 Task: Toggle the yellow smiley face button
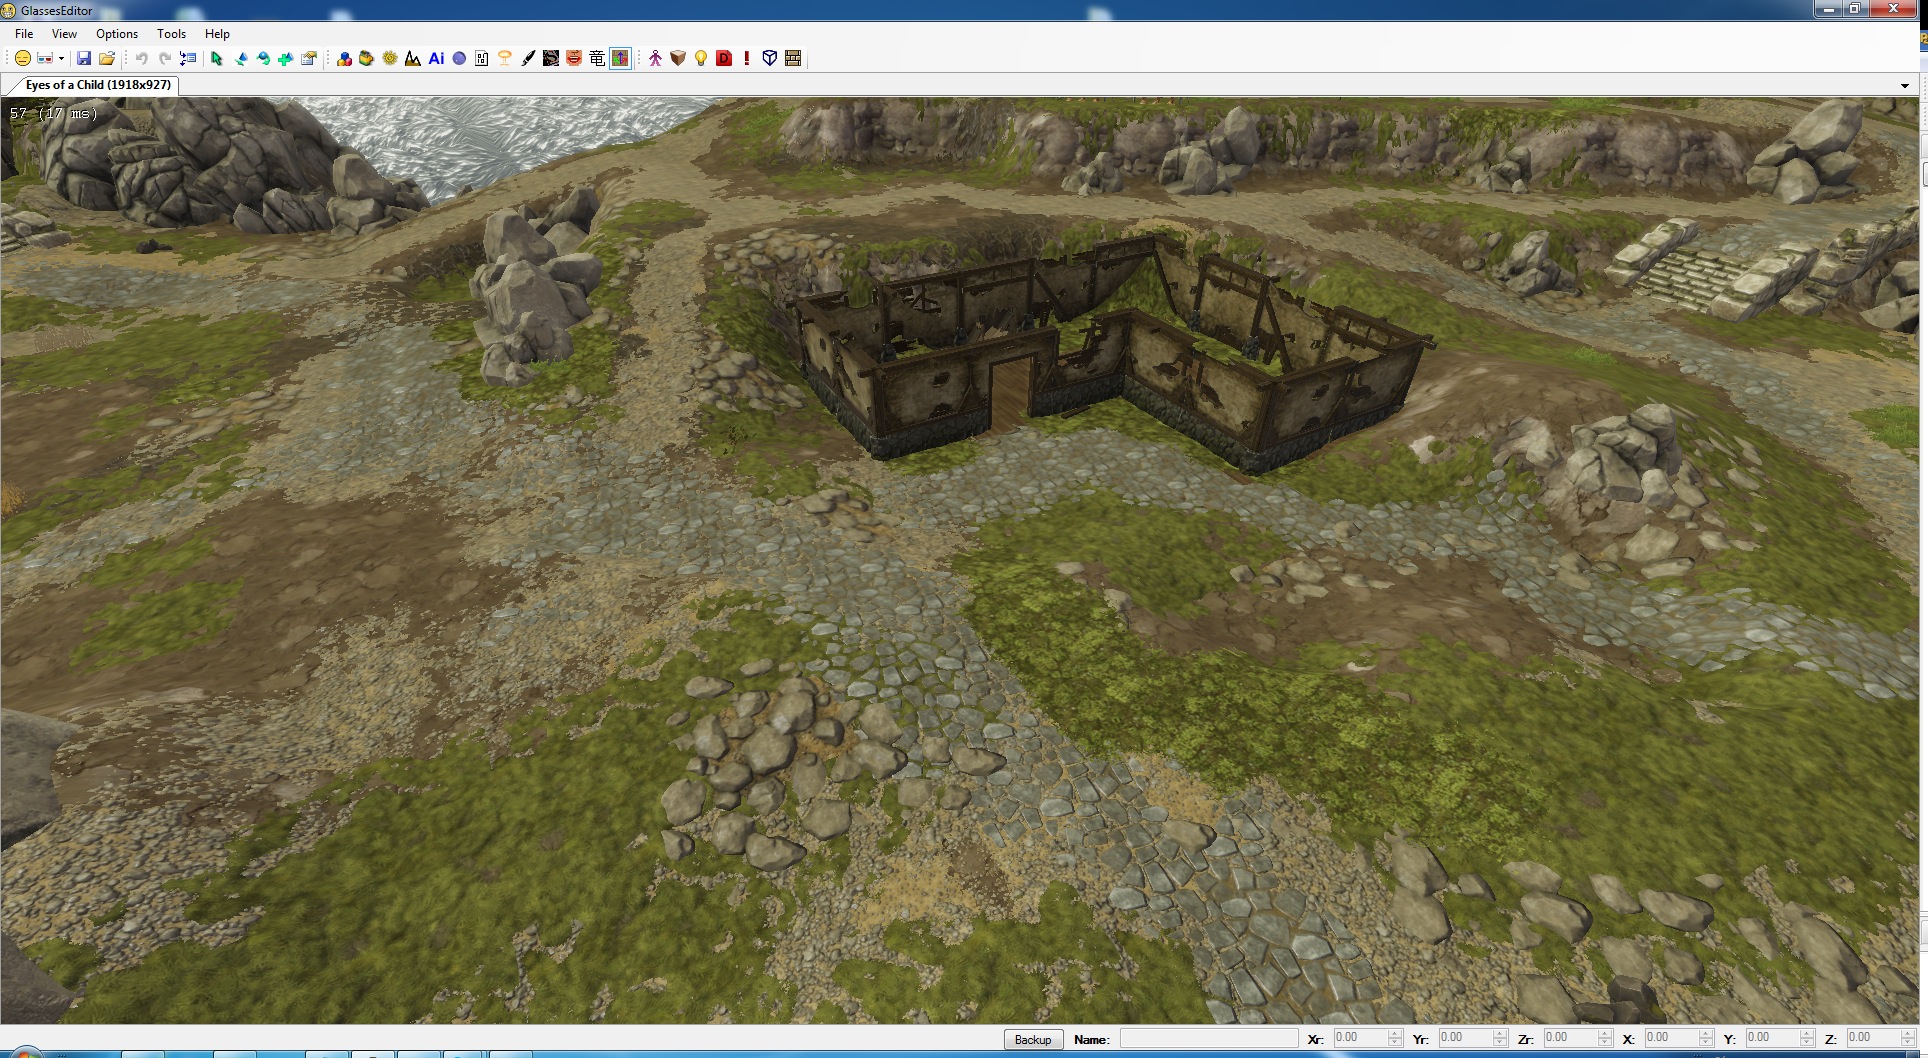pyautogui.click(x=22, y=59)
